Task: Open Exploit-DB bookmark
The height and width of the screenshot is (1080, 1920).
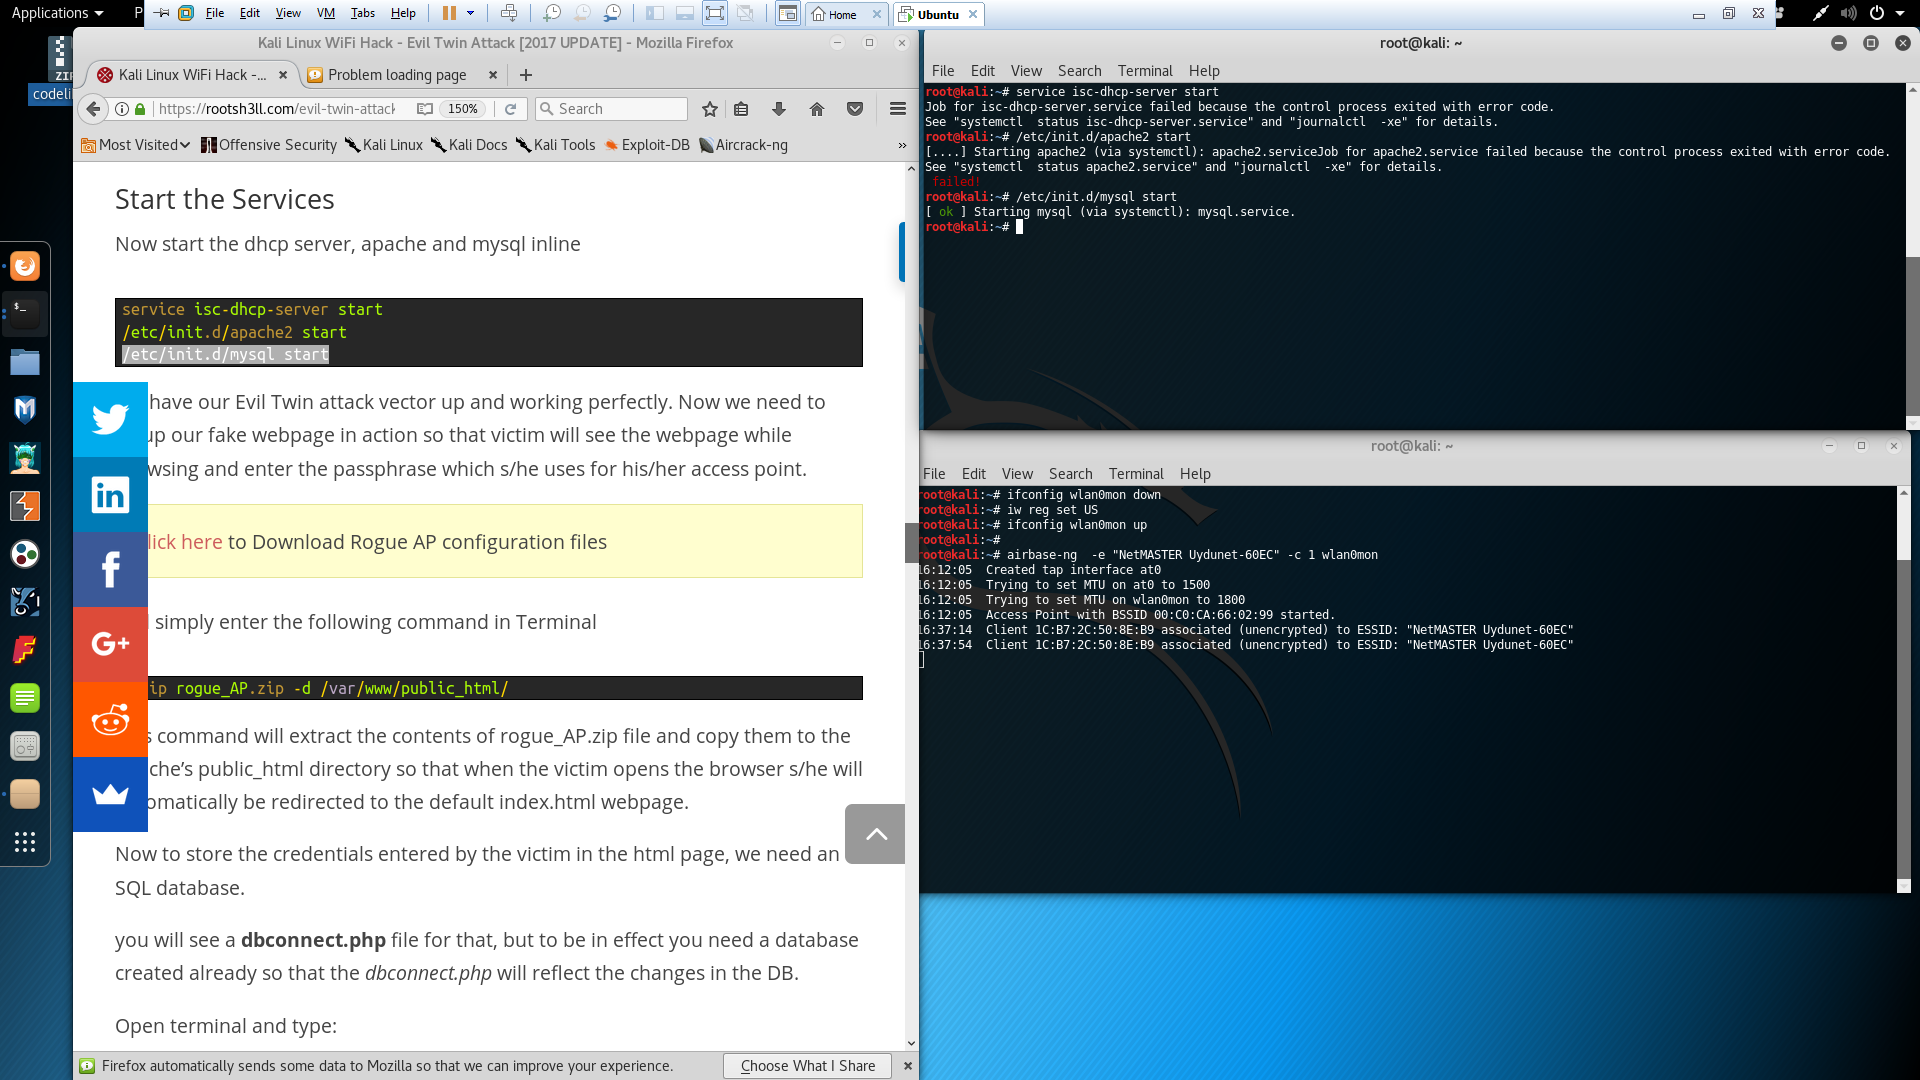Action: 647,145
